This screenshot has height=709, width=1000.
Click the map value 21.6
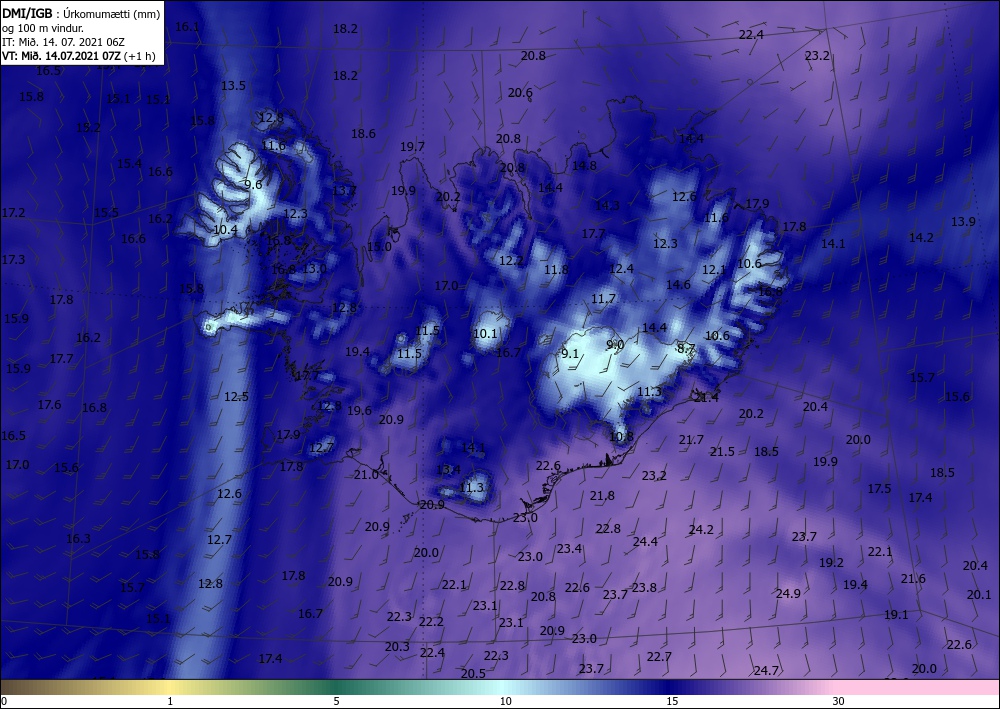pyautogui.click(x=913, y=578)
